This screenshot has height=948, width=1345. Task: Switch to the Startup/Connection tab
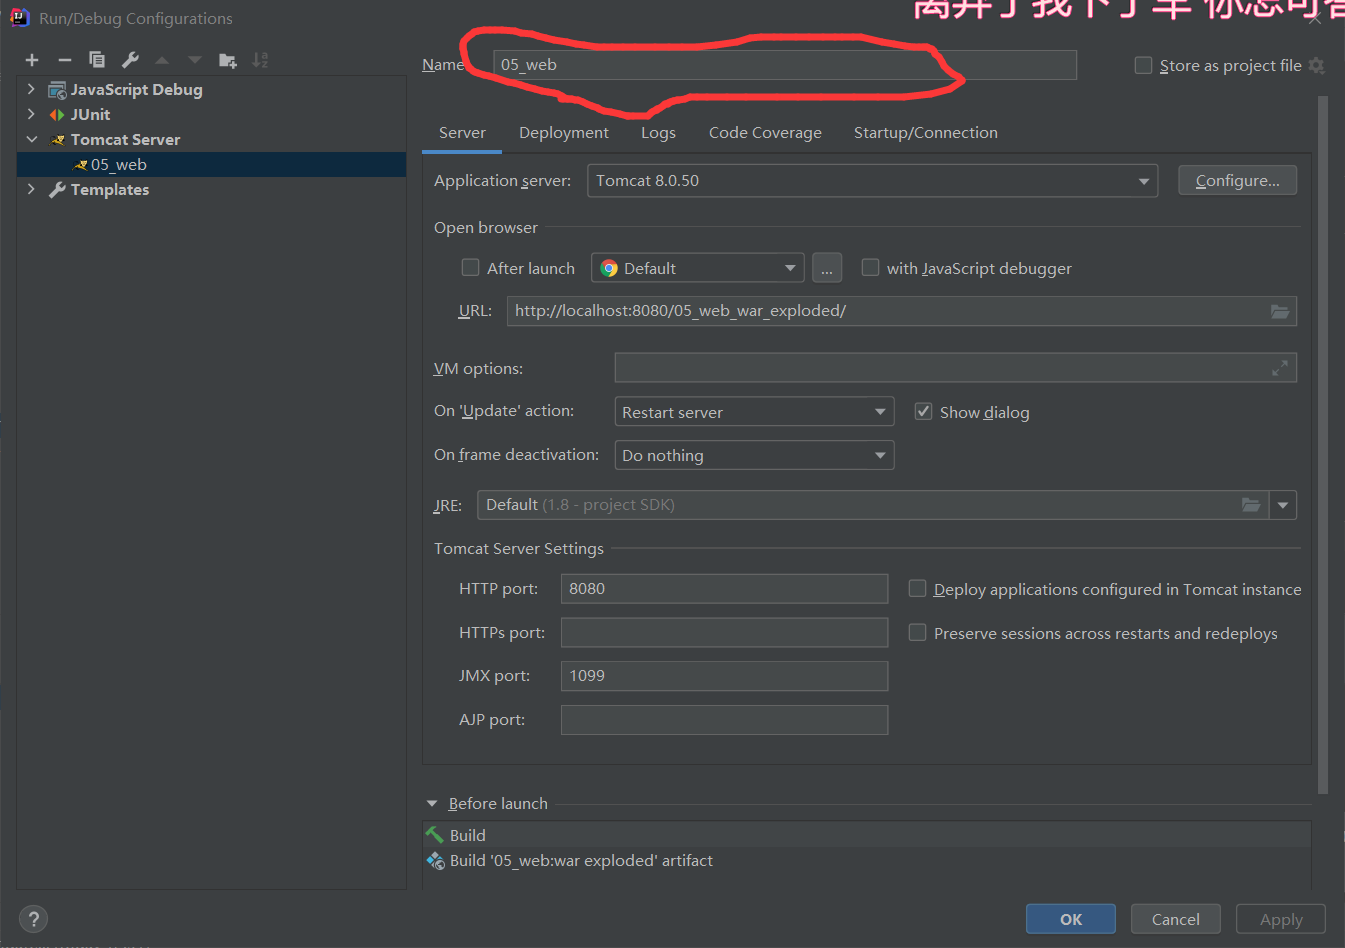[926, 133]
